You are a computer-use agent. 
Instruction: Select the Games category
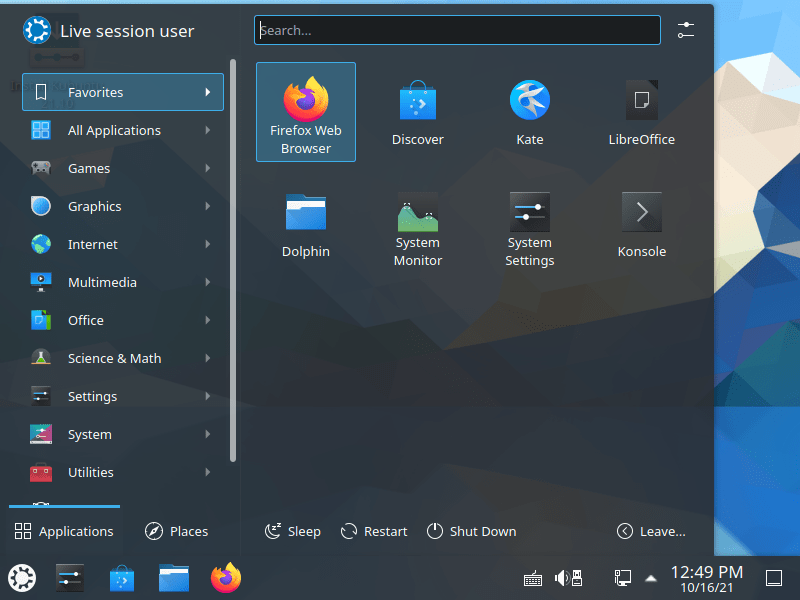122,168
